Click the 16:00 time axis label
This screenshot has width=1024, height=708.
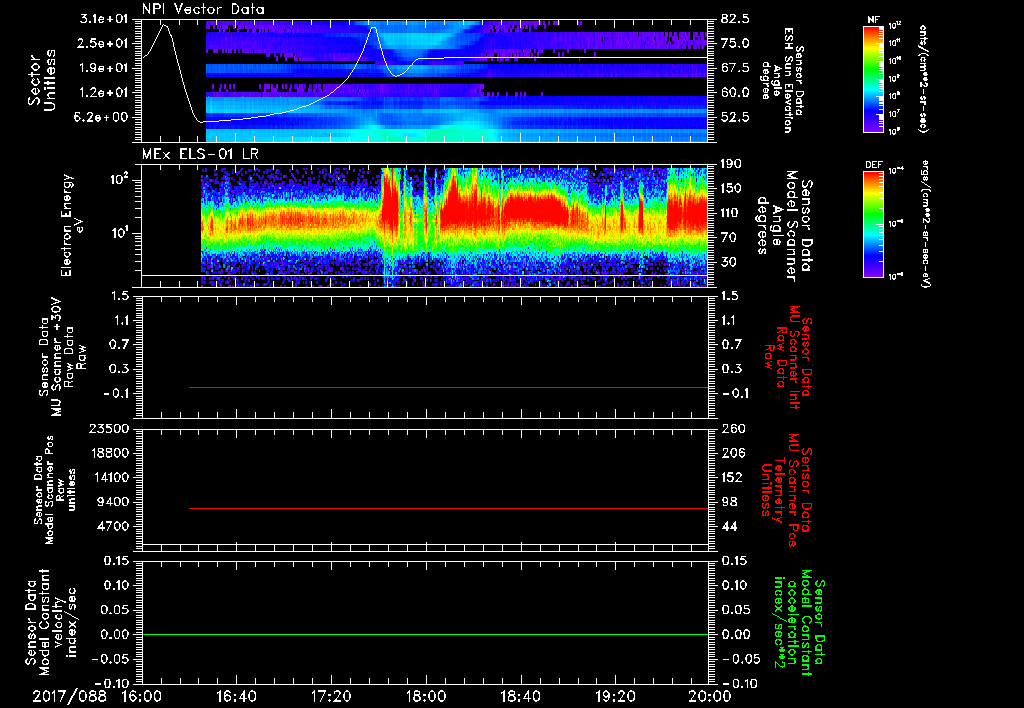[x=142, y=696]
